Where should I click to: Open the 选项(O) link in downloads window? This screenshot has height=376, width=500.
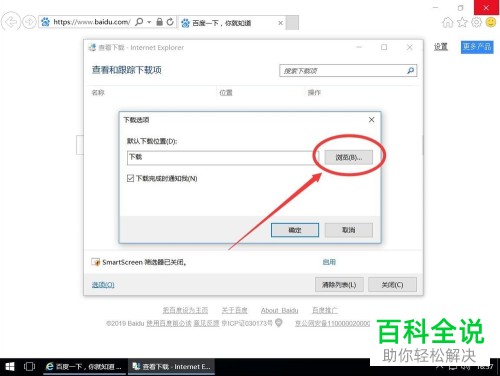(103, 285)
